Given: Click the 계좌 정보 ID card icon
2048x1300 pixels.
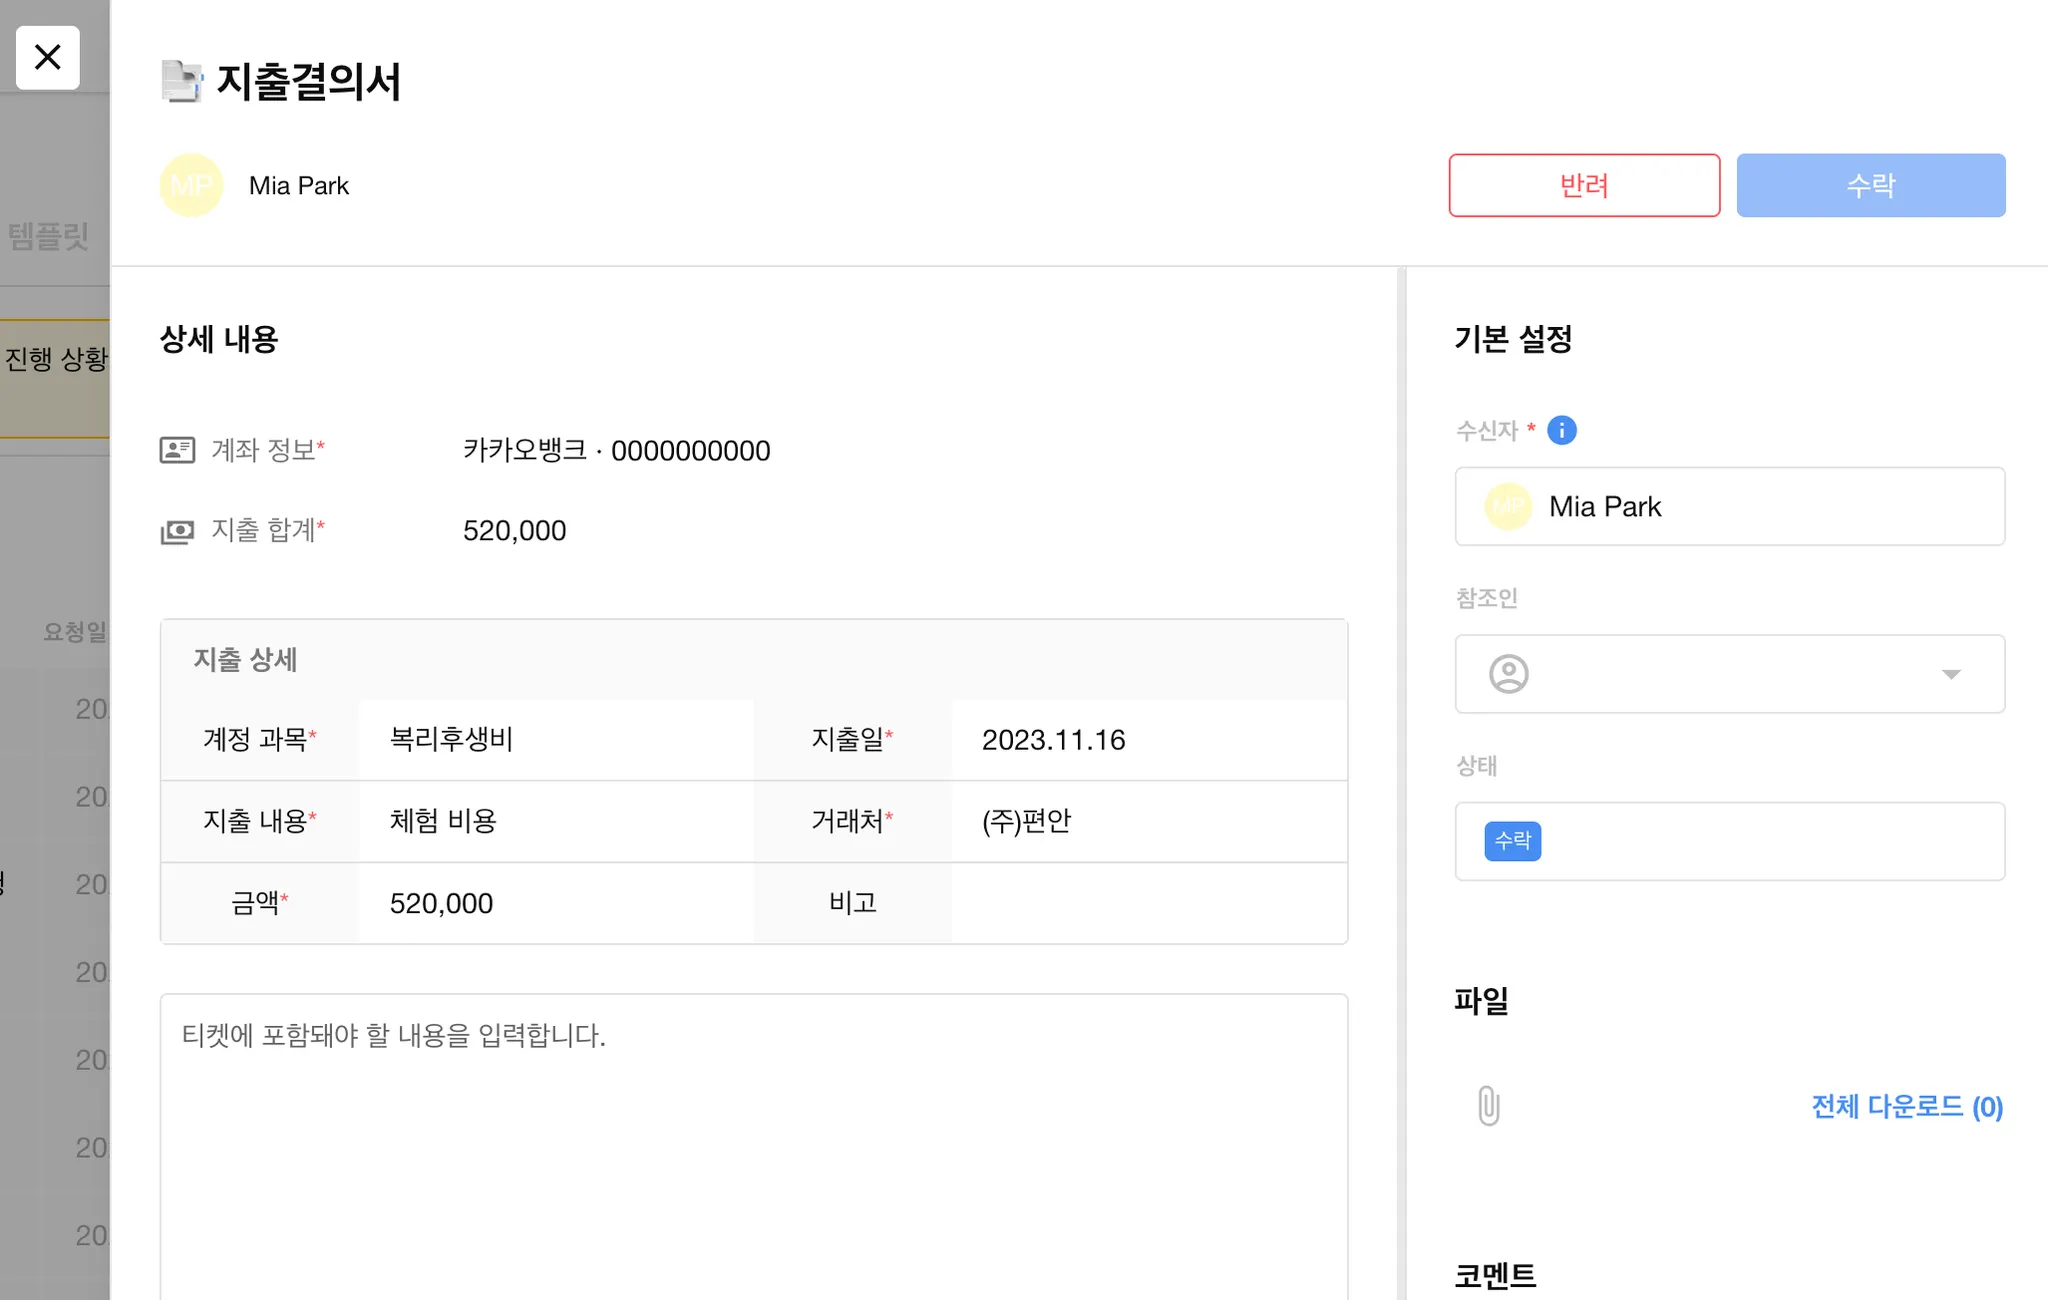Looking at the screenshot, I should point(177,450).
